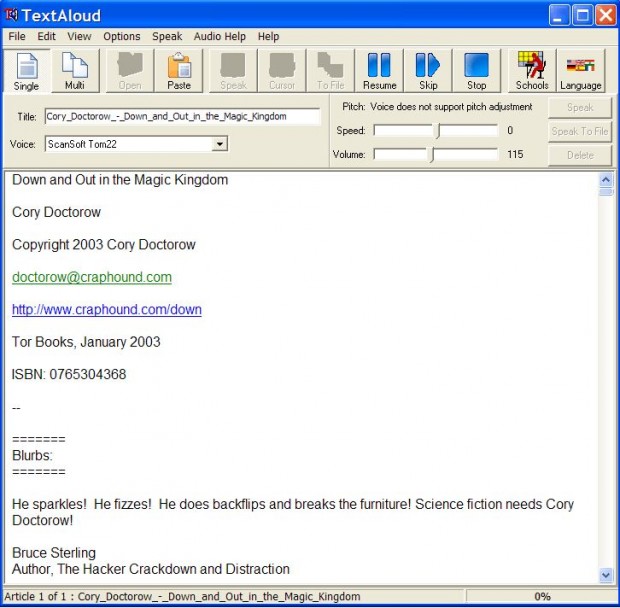
Task: Minimize the TextAloud window
Action: [559, 15]
